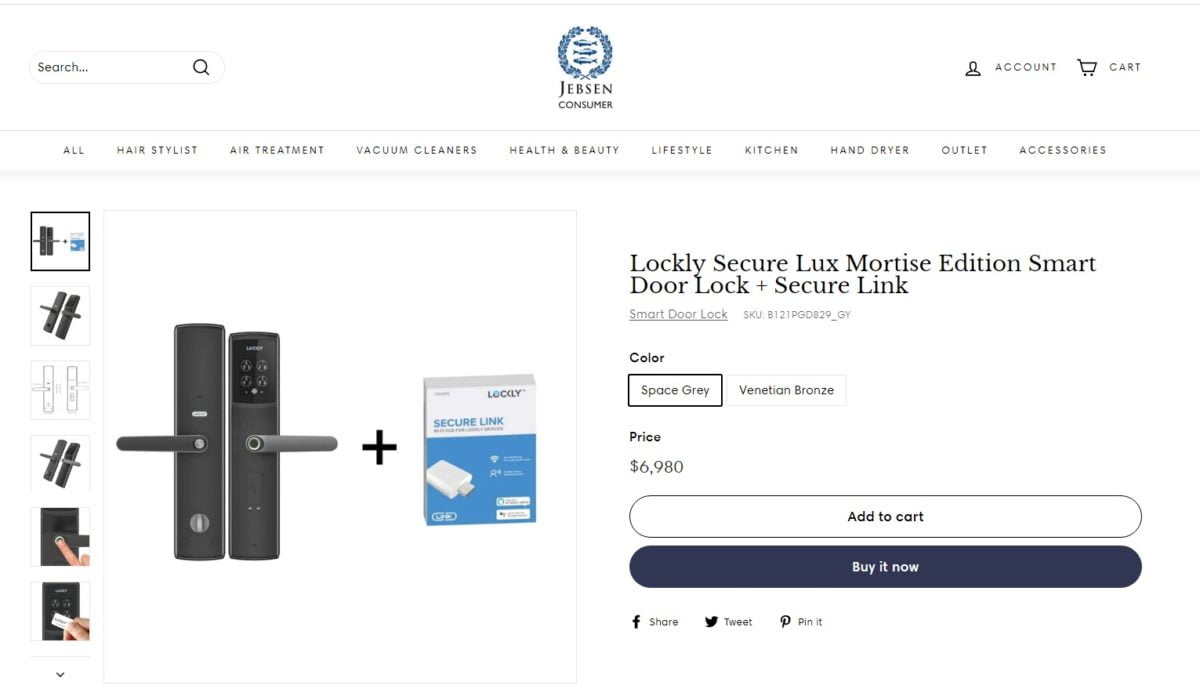The height and width of the screenshot is (696, 1200).
Task: Open the Kitchen category menu
Action: click(771, 150)
